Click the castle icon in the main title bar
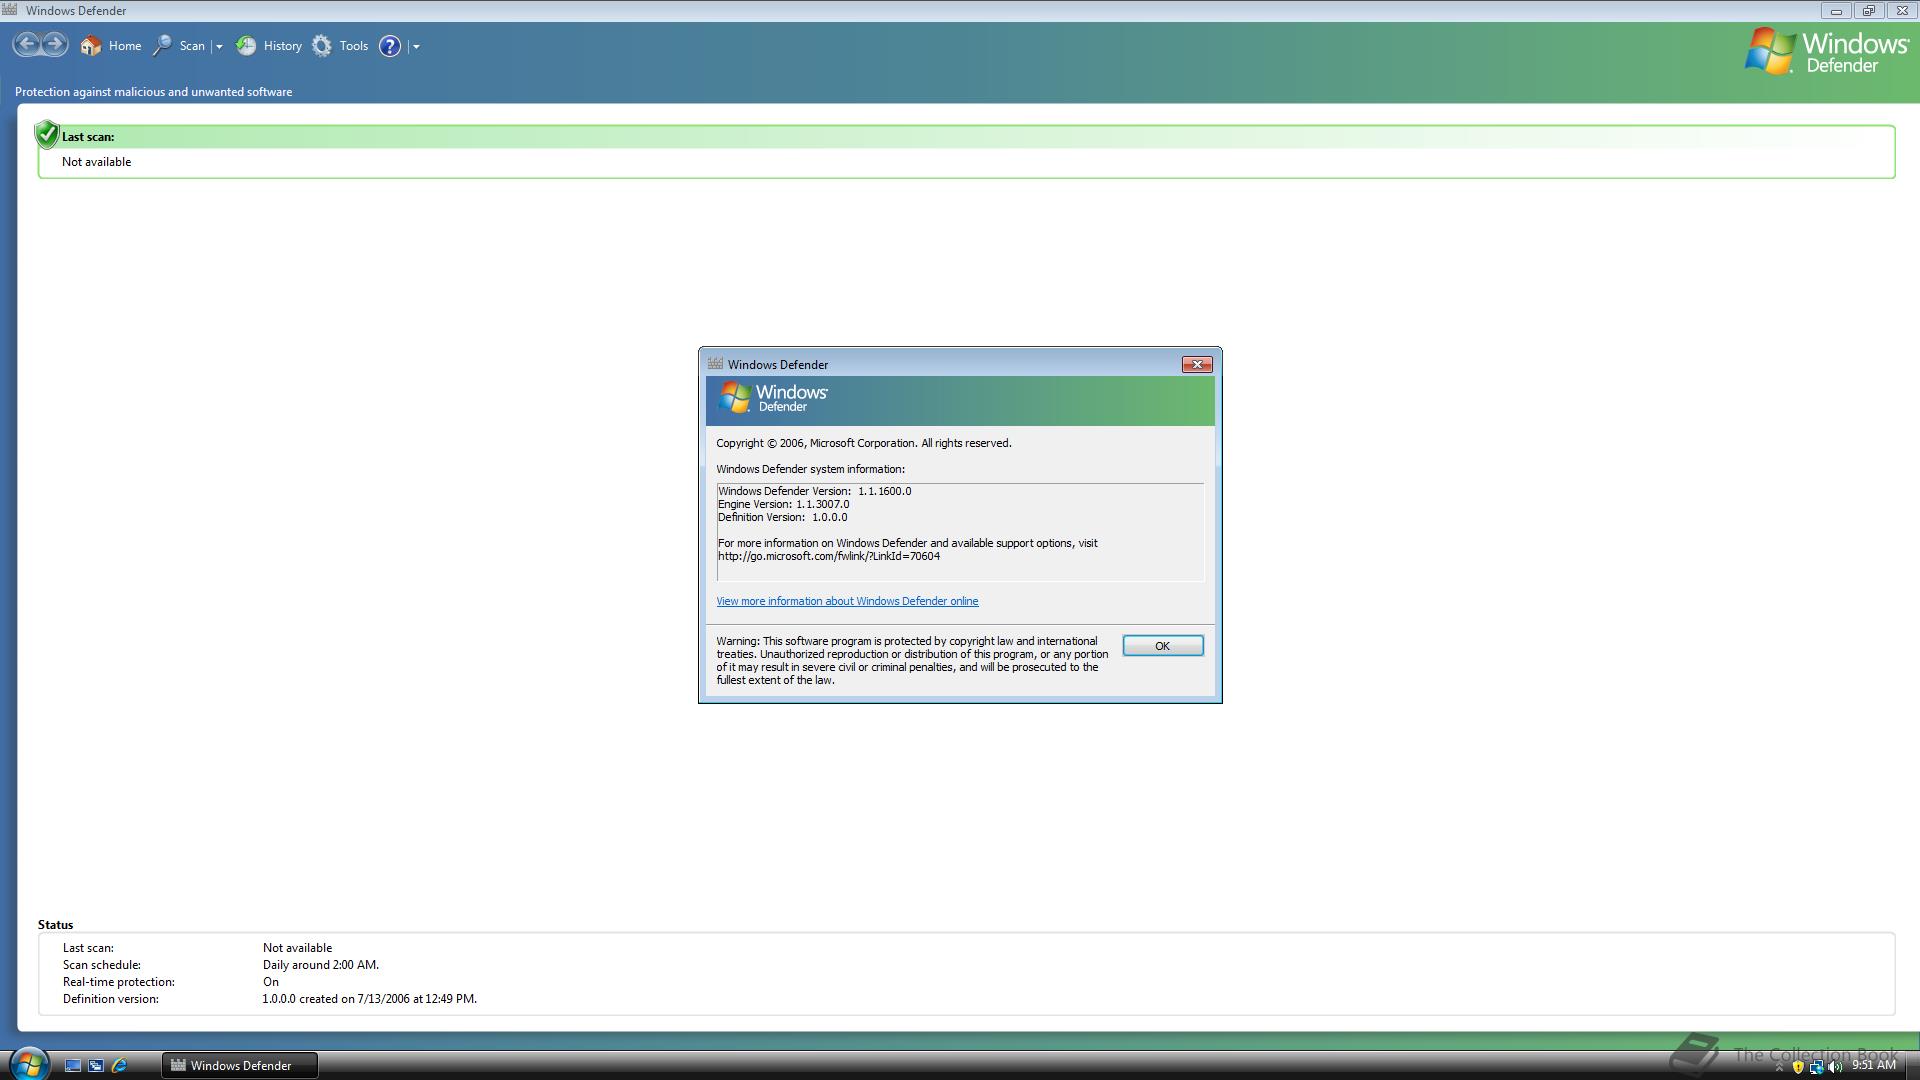The width and height of the screenshot is (1920, 1080). coord(10,10)
